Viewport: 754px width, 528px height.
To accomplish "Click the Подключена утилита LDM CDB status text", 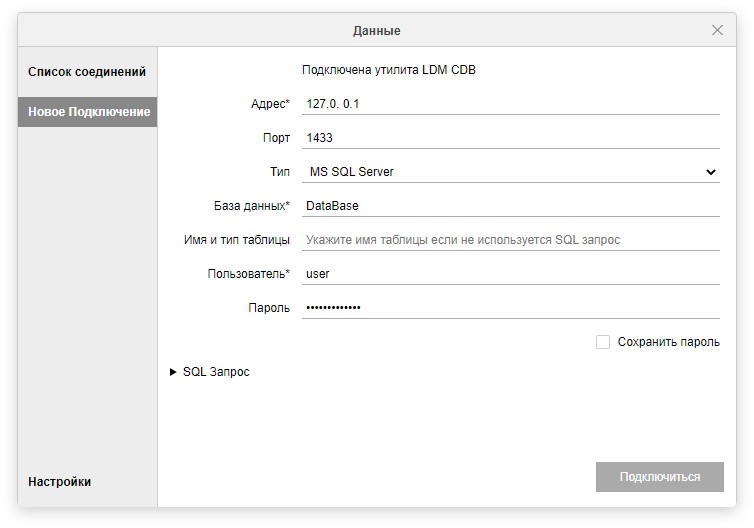I will tap(395, 70).
